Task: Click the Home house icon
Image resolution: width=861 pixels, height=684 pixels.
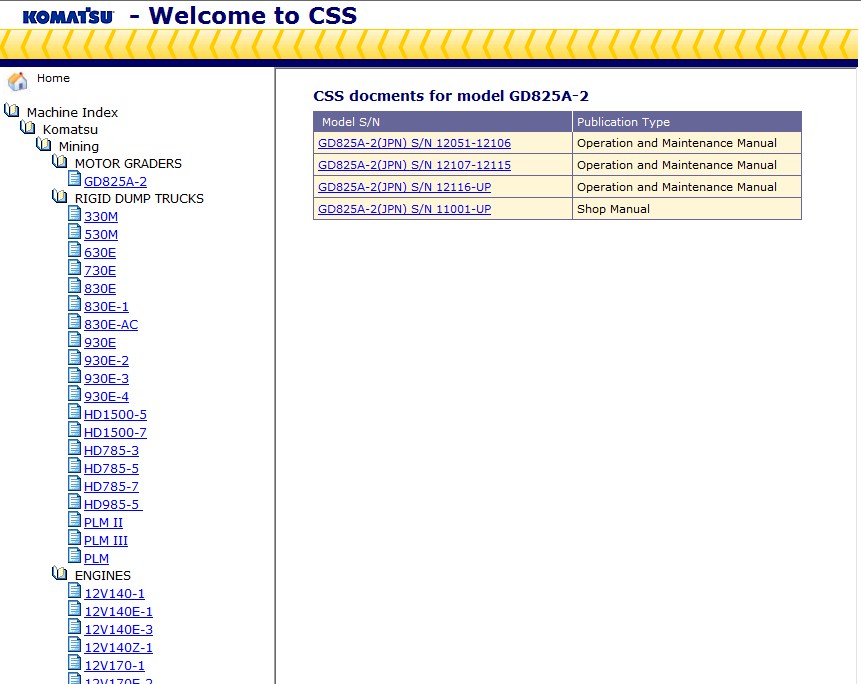Action: pyautogui.click(x=18, y=81)
